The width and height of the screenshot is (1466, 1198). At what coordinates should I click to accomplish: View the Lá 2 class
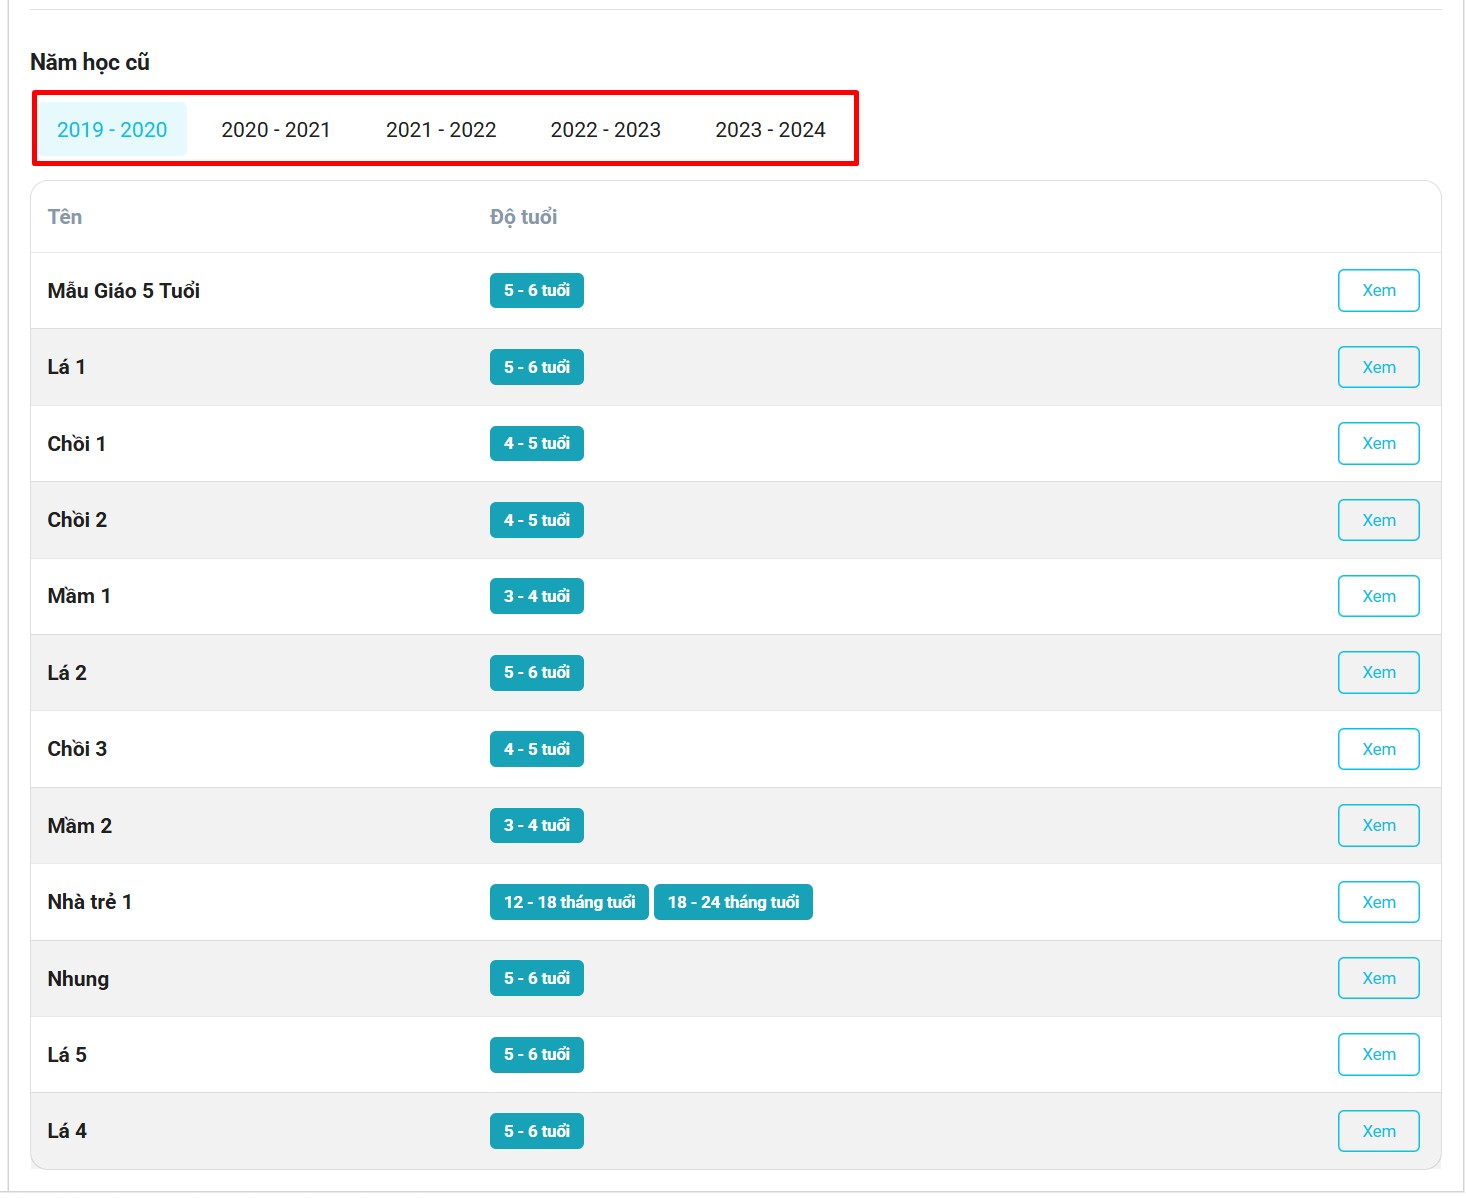[x=1378, y=673]
